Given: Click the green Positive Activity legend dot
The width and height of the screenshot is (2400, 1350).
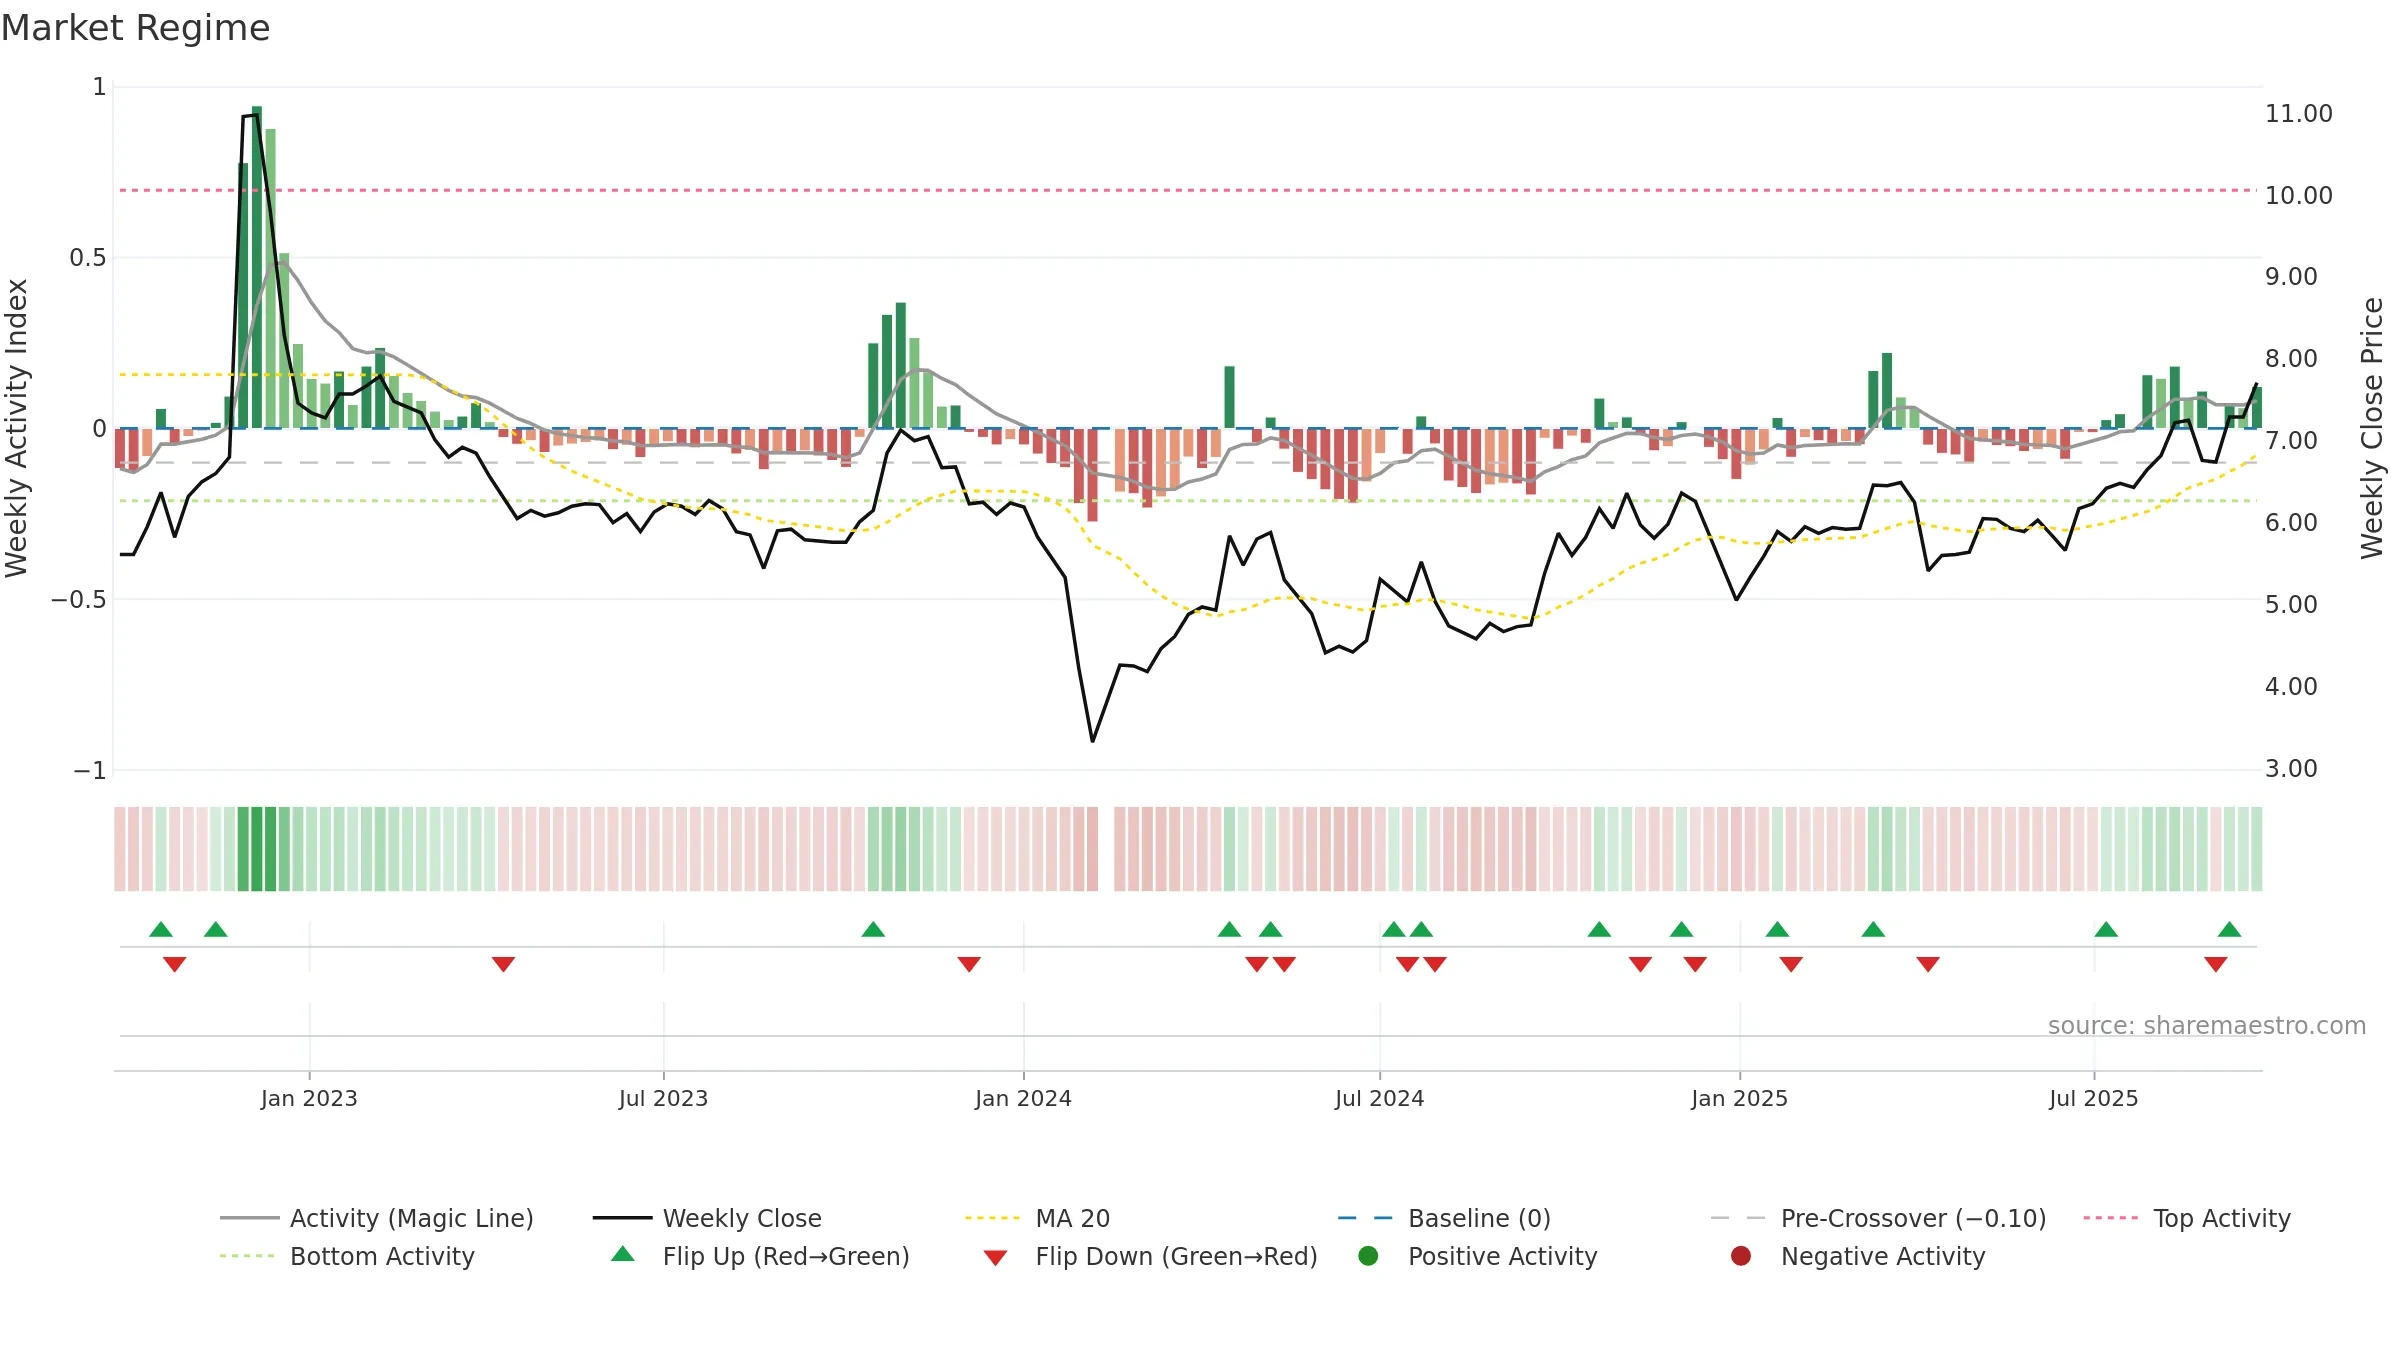Looking at the screenshot, I should coord(1368,1256).
